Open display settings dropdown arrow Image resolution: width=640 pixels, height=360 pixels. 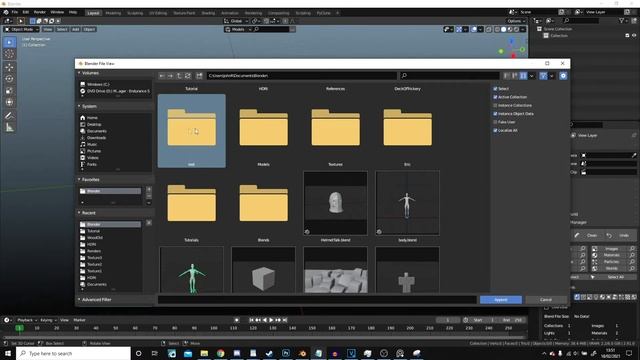pyautogui.click(x=531, y=76)
